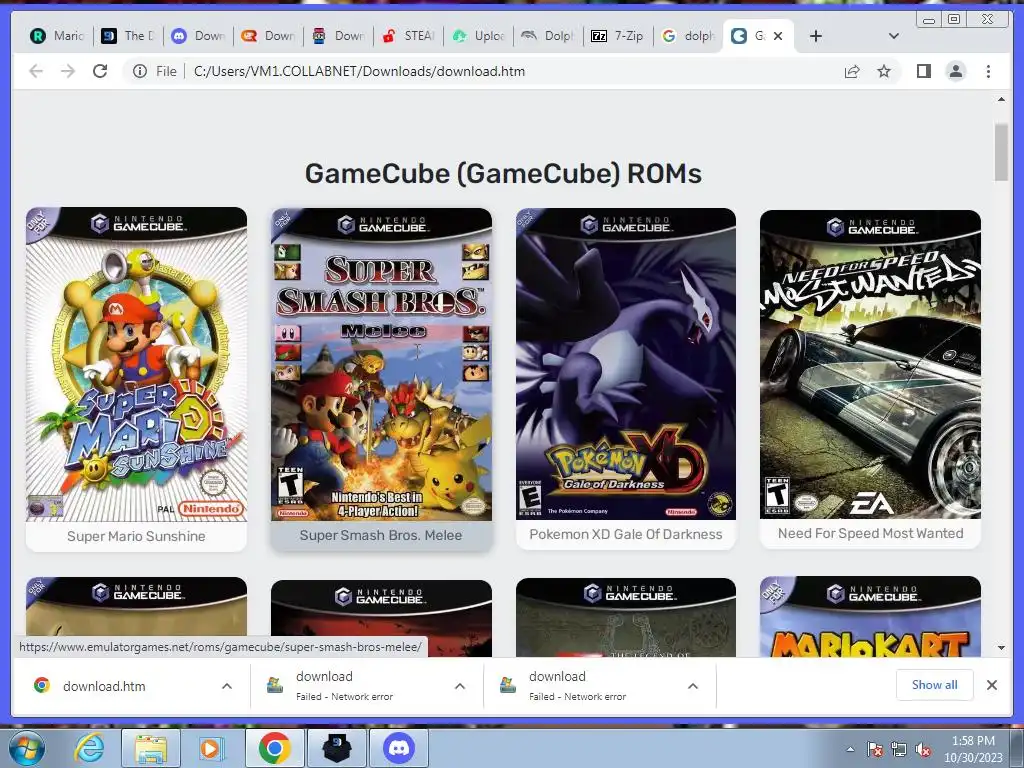Share this page icon in address bar

pos(852,71)
